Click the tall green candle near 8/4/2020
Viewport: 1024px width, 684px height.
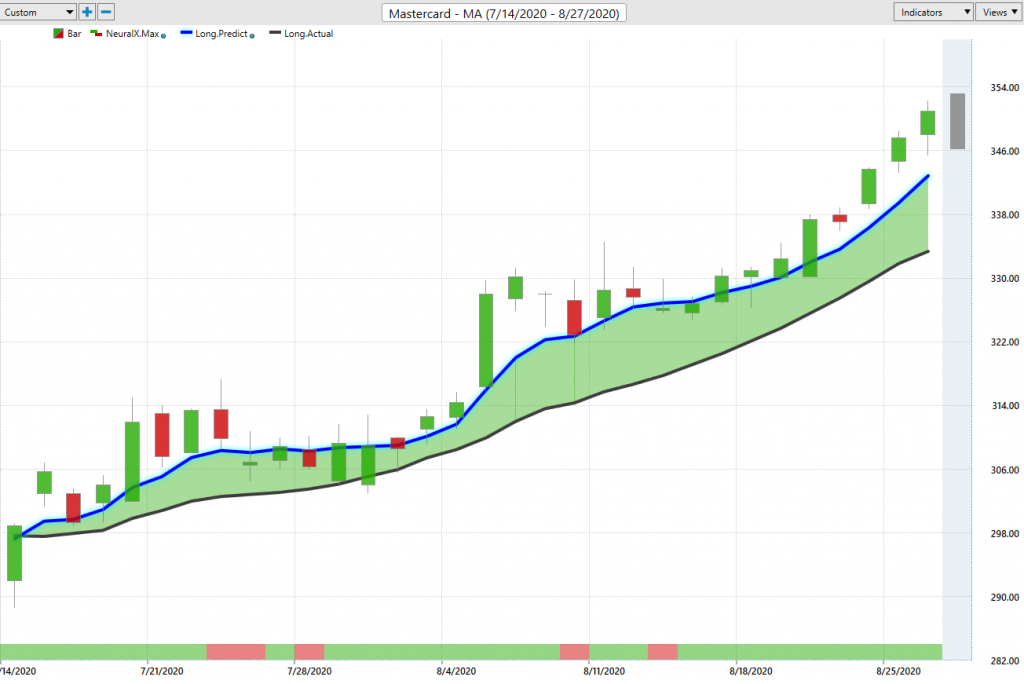(x=486, y=340)
